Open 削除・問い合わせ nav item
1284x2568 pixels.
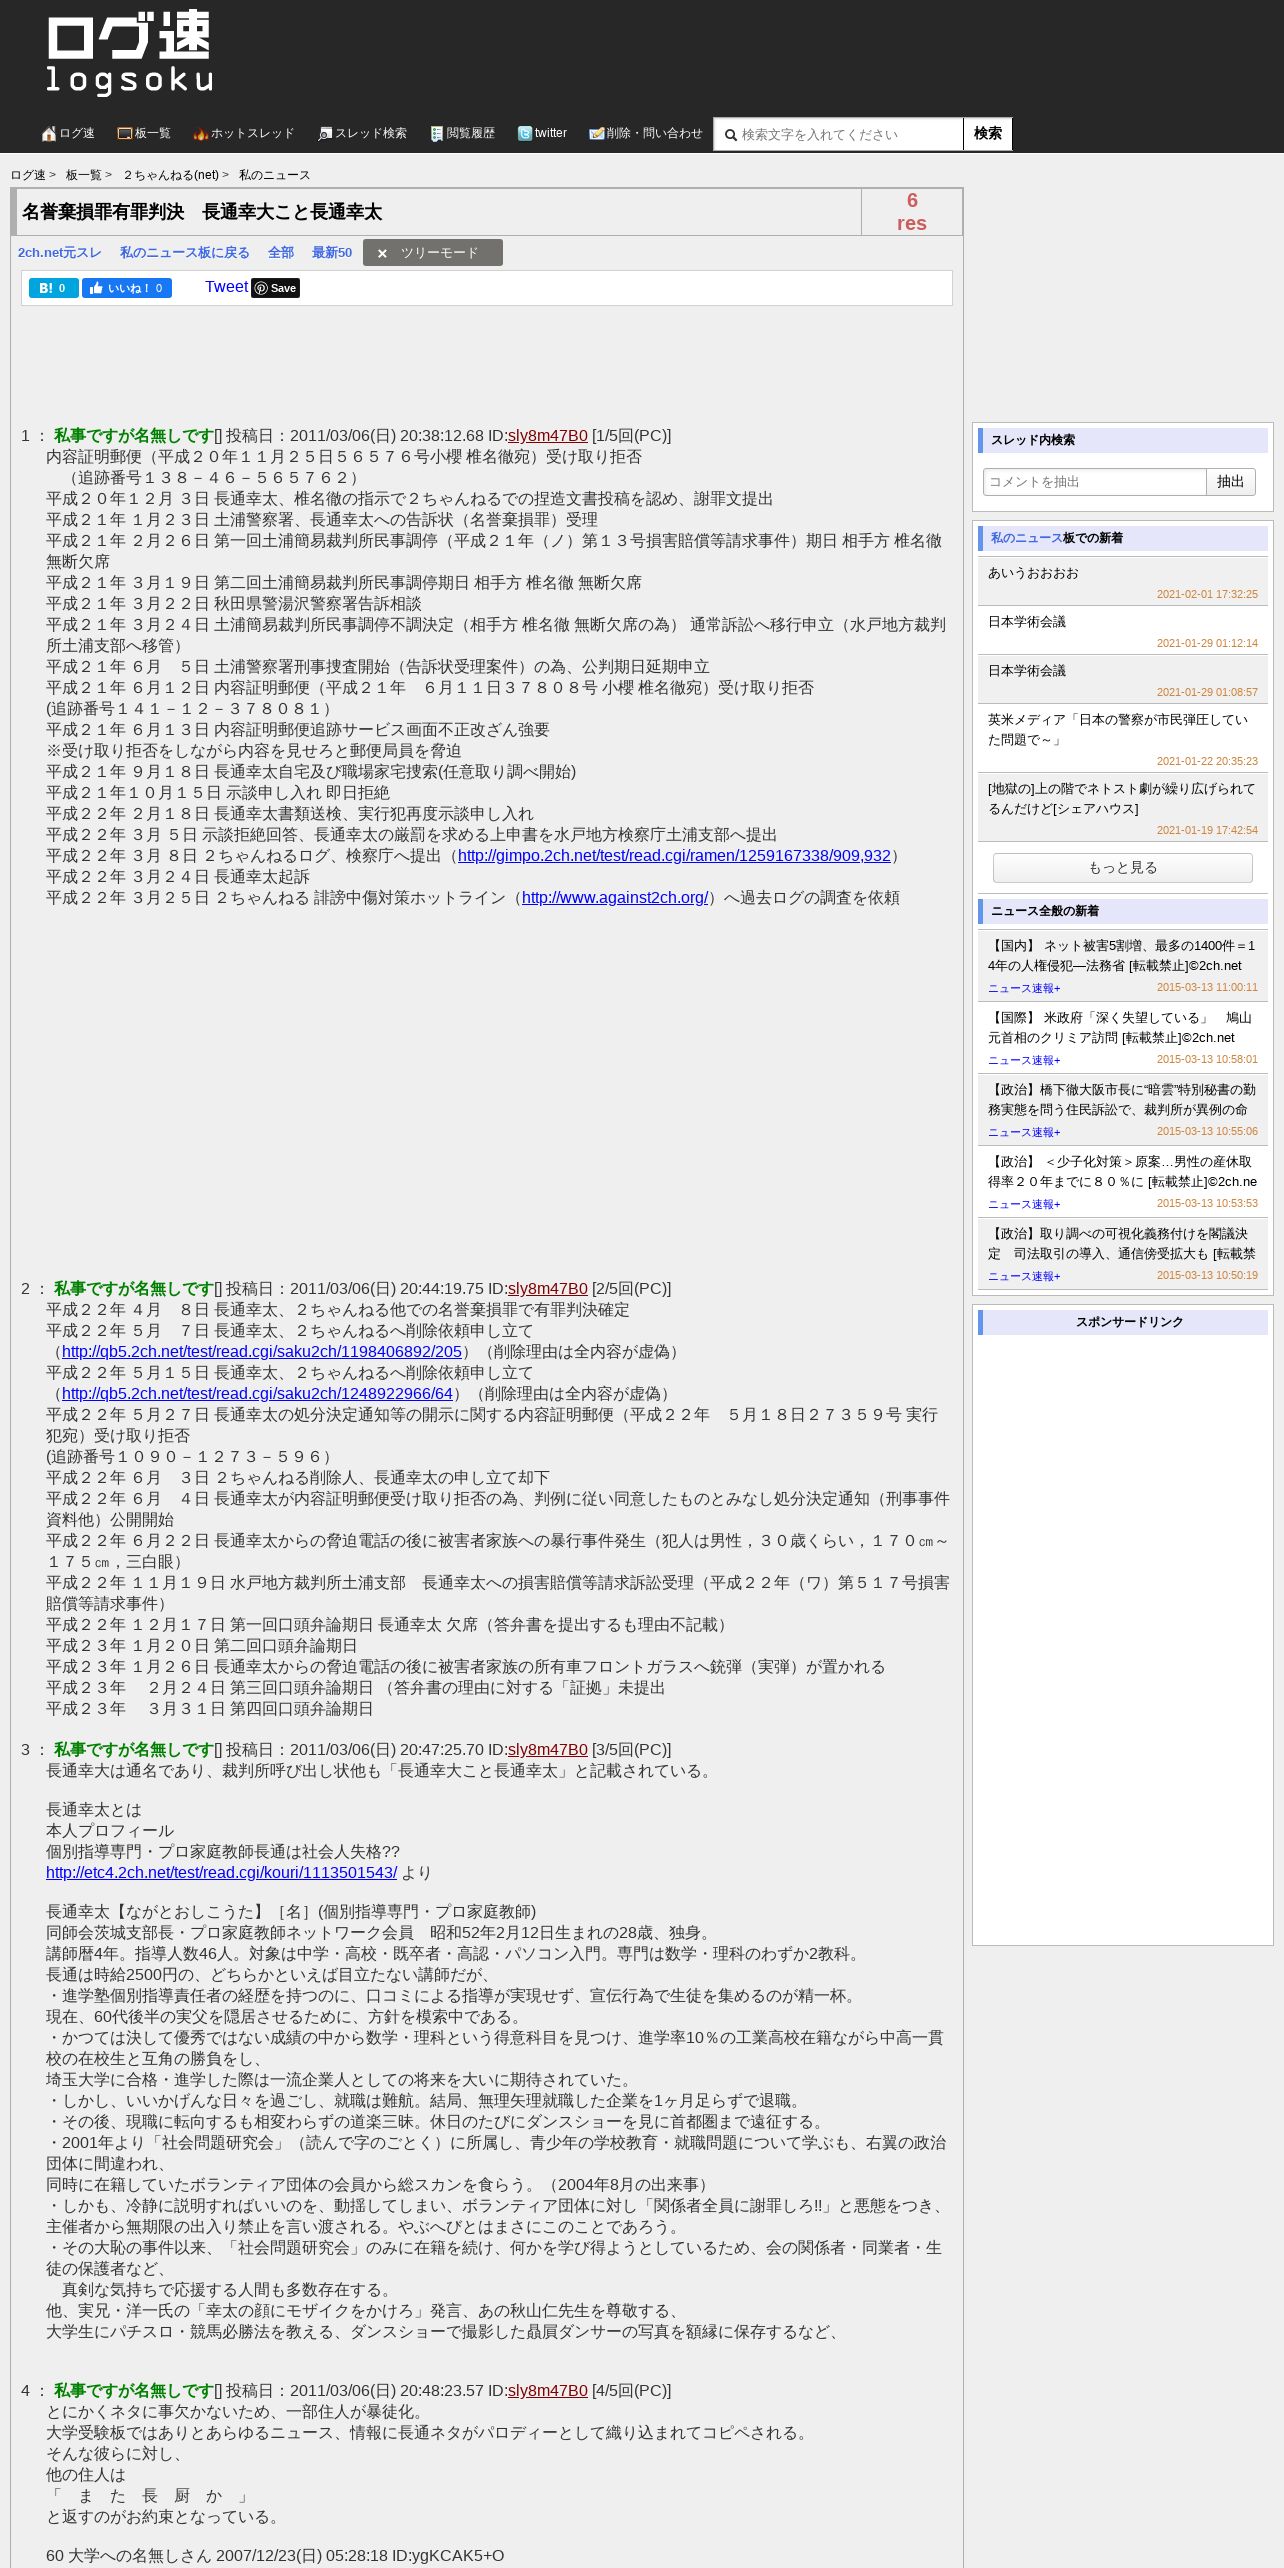click(x=646, y=133)
